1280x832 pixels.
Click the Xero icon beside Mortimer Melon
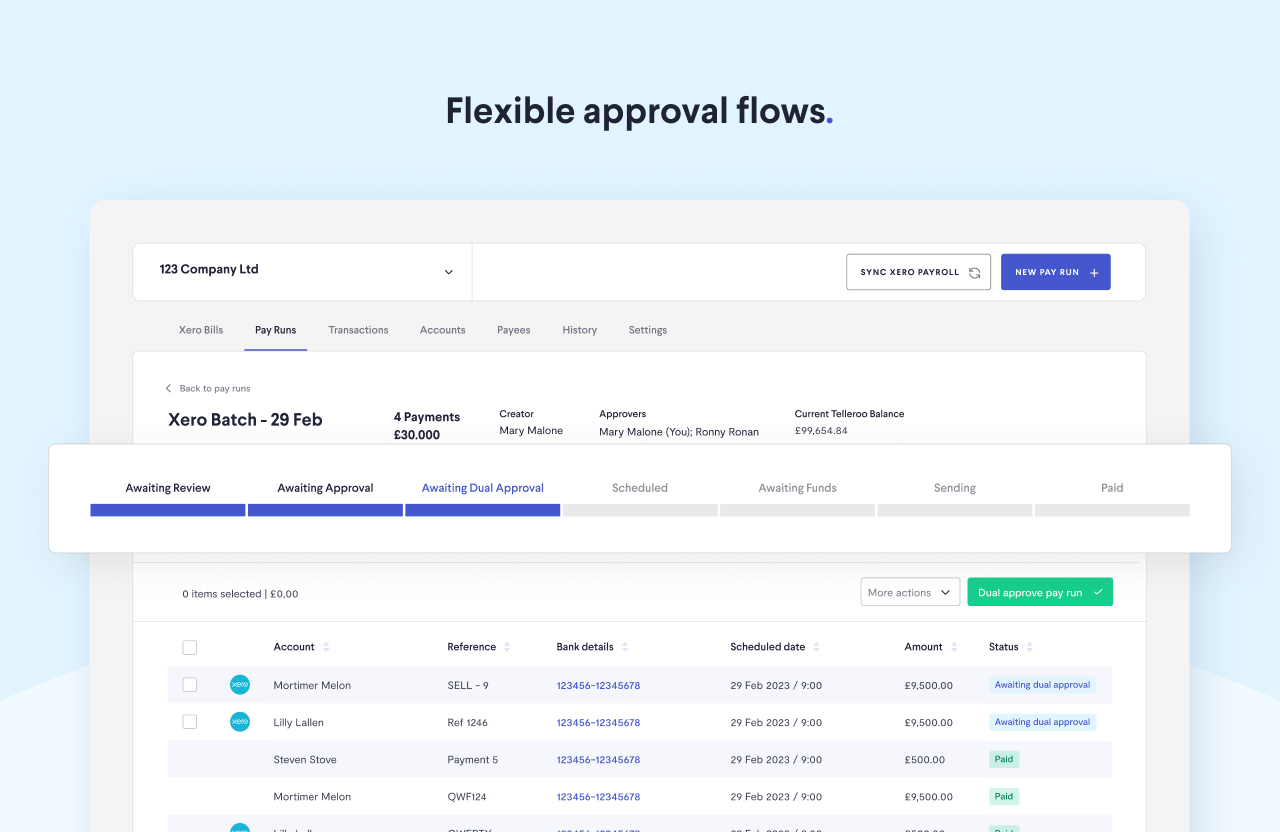tap(240, 684)
